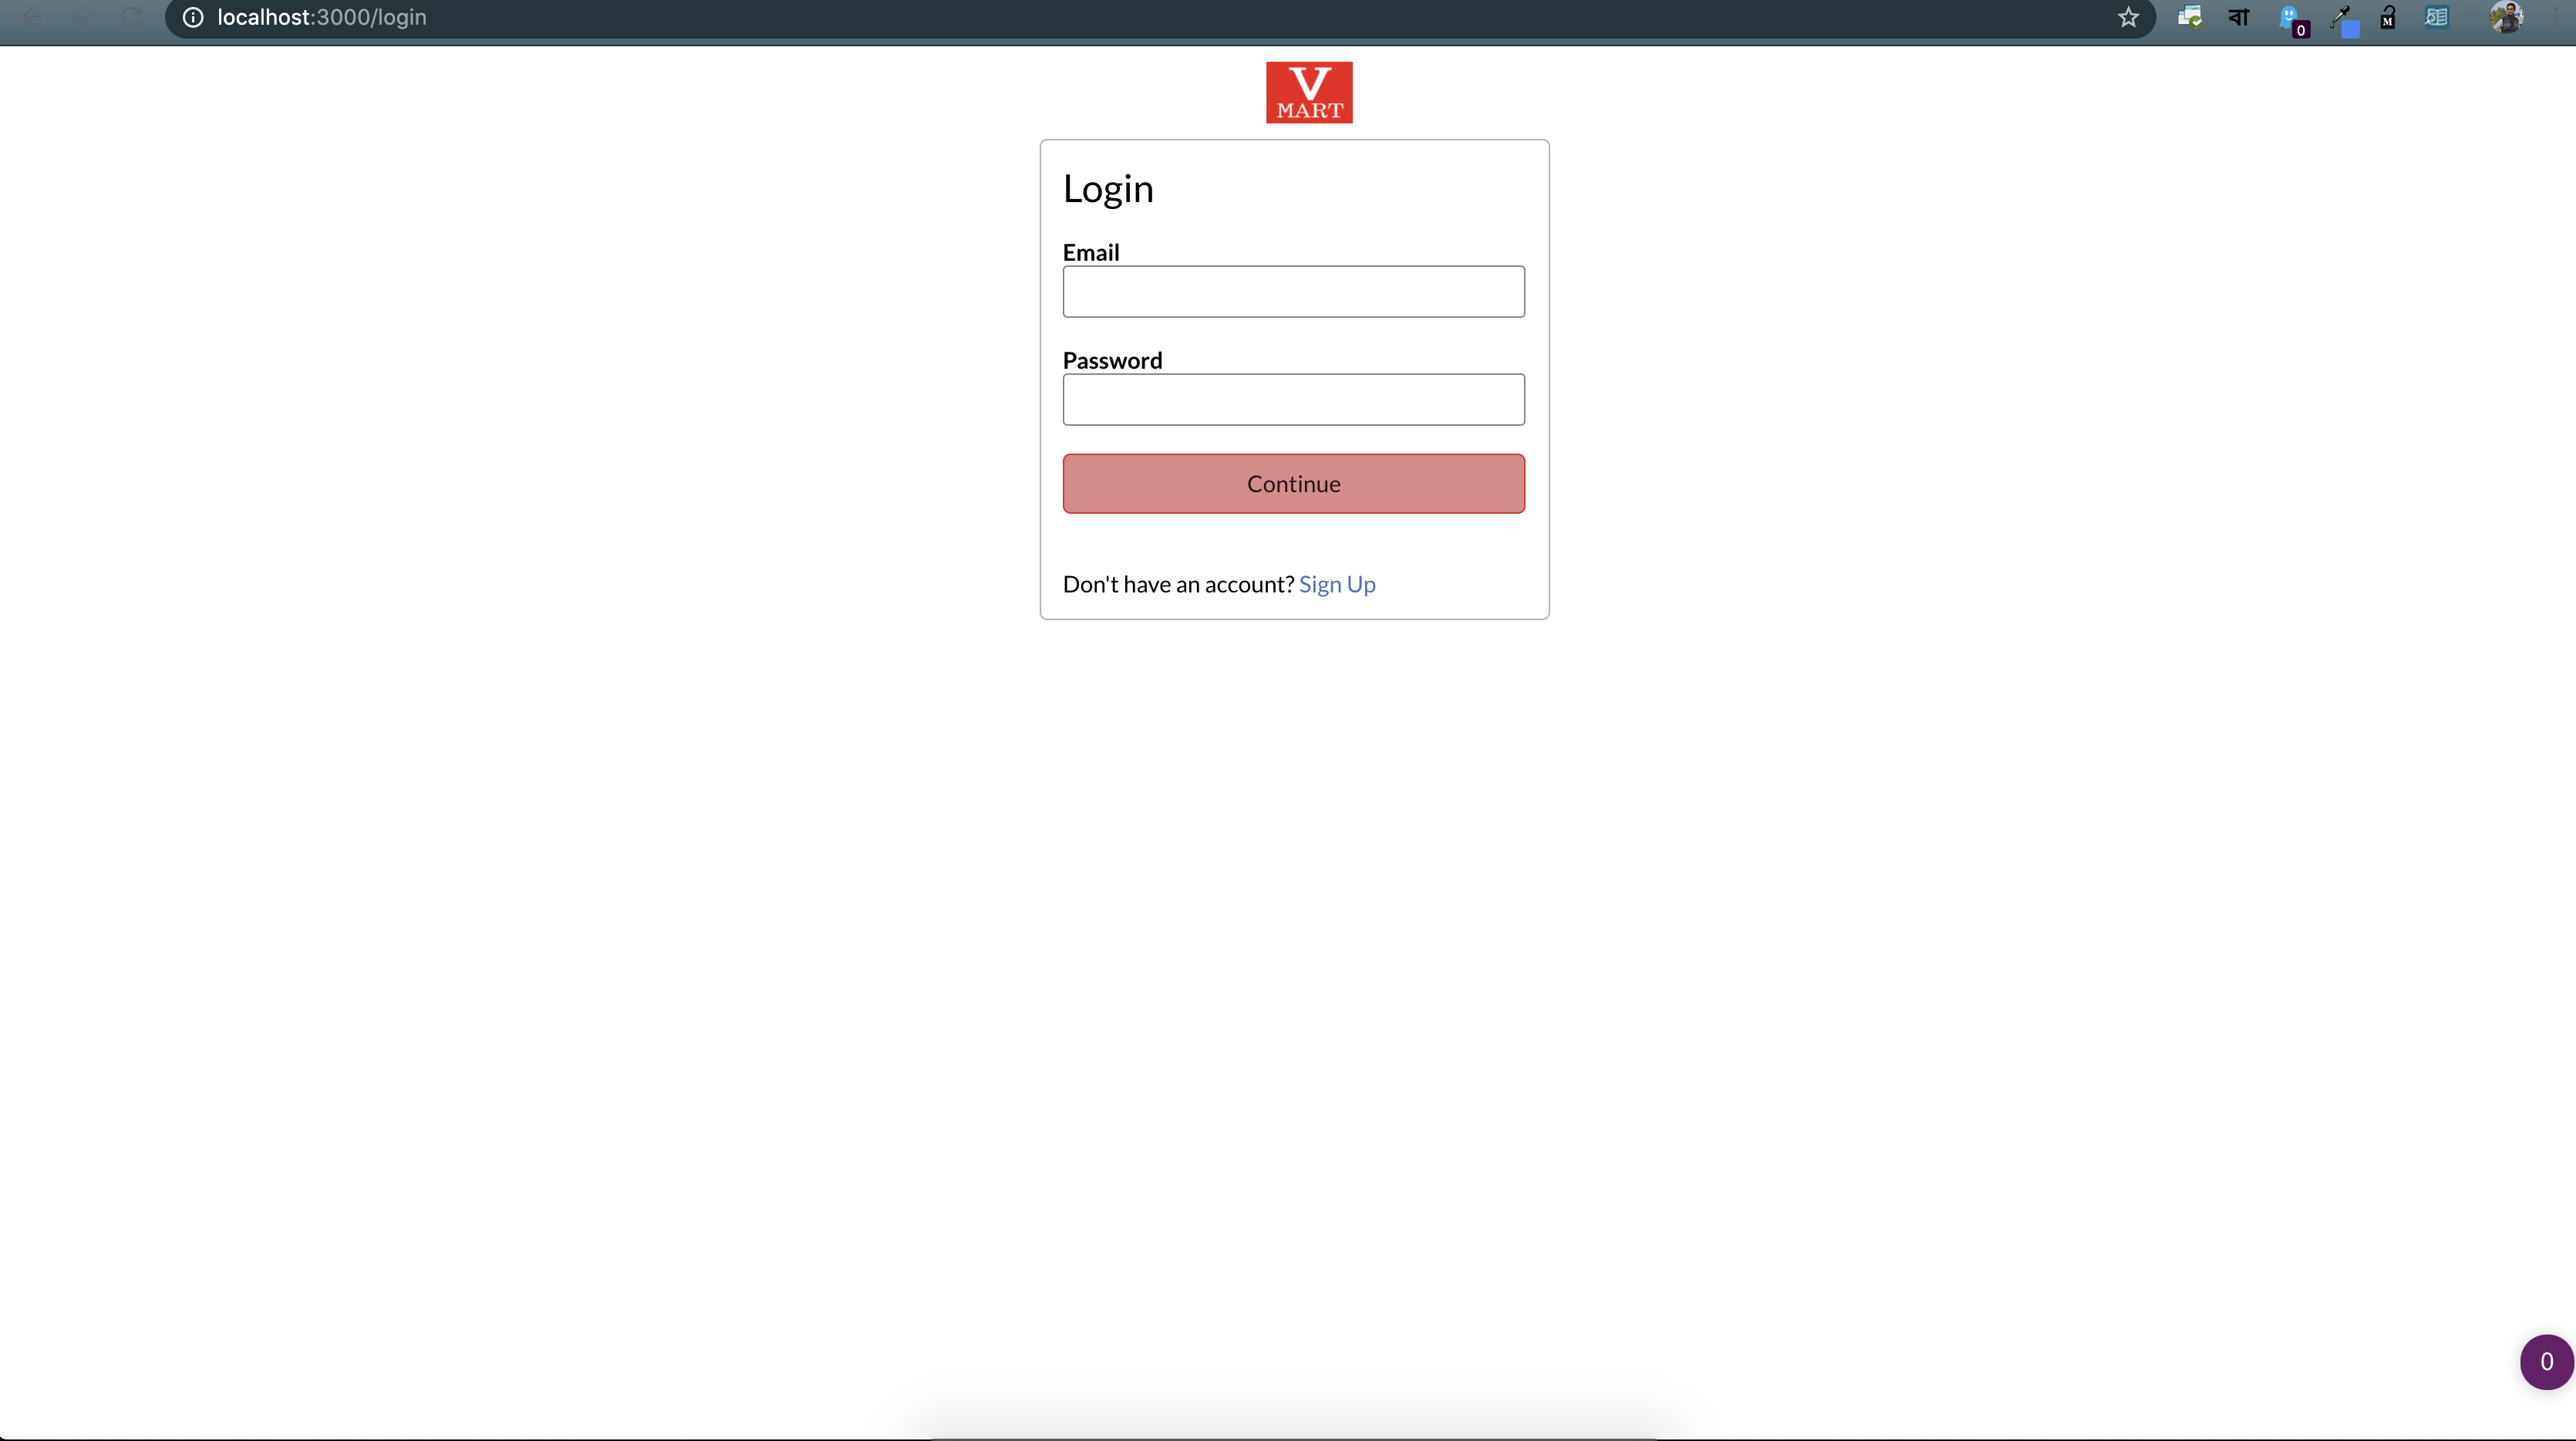
Task: Go forward to next page
Action: [x=82, y=17]
